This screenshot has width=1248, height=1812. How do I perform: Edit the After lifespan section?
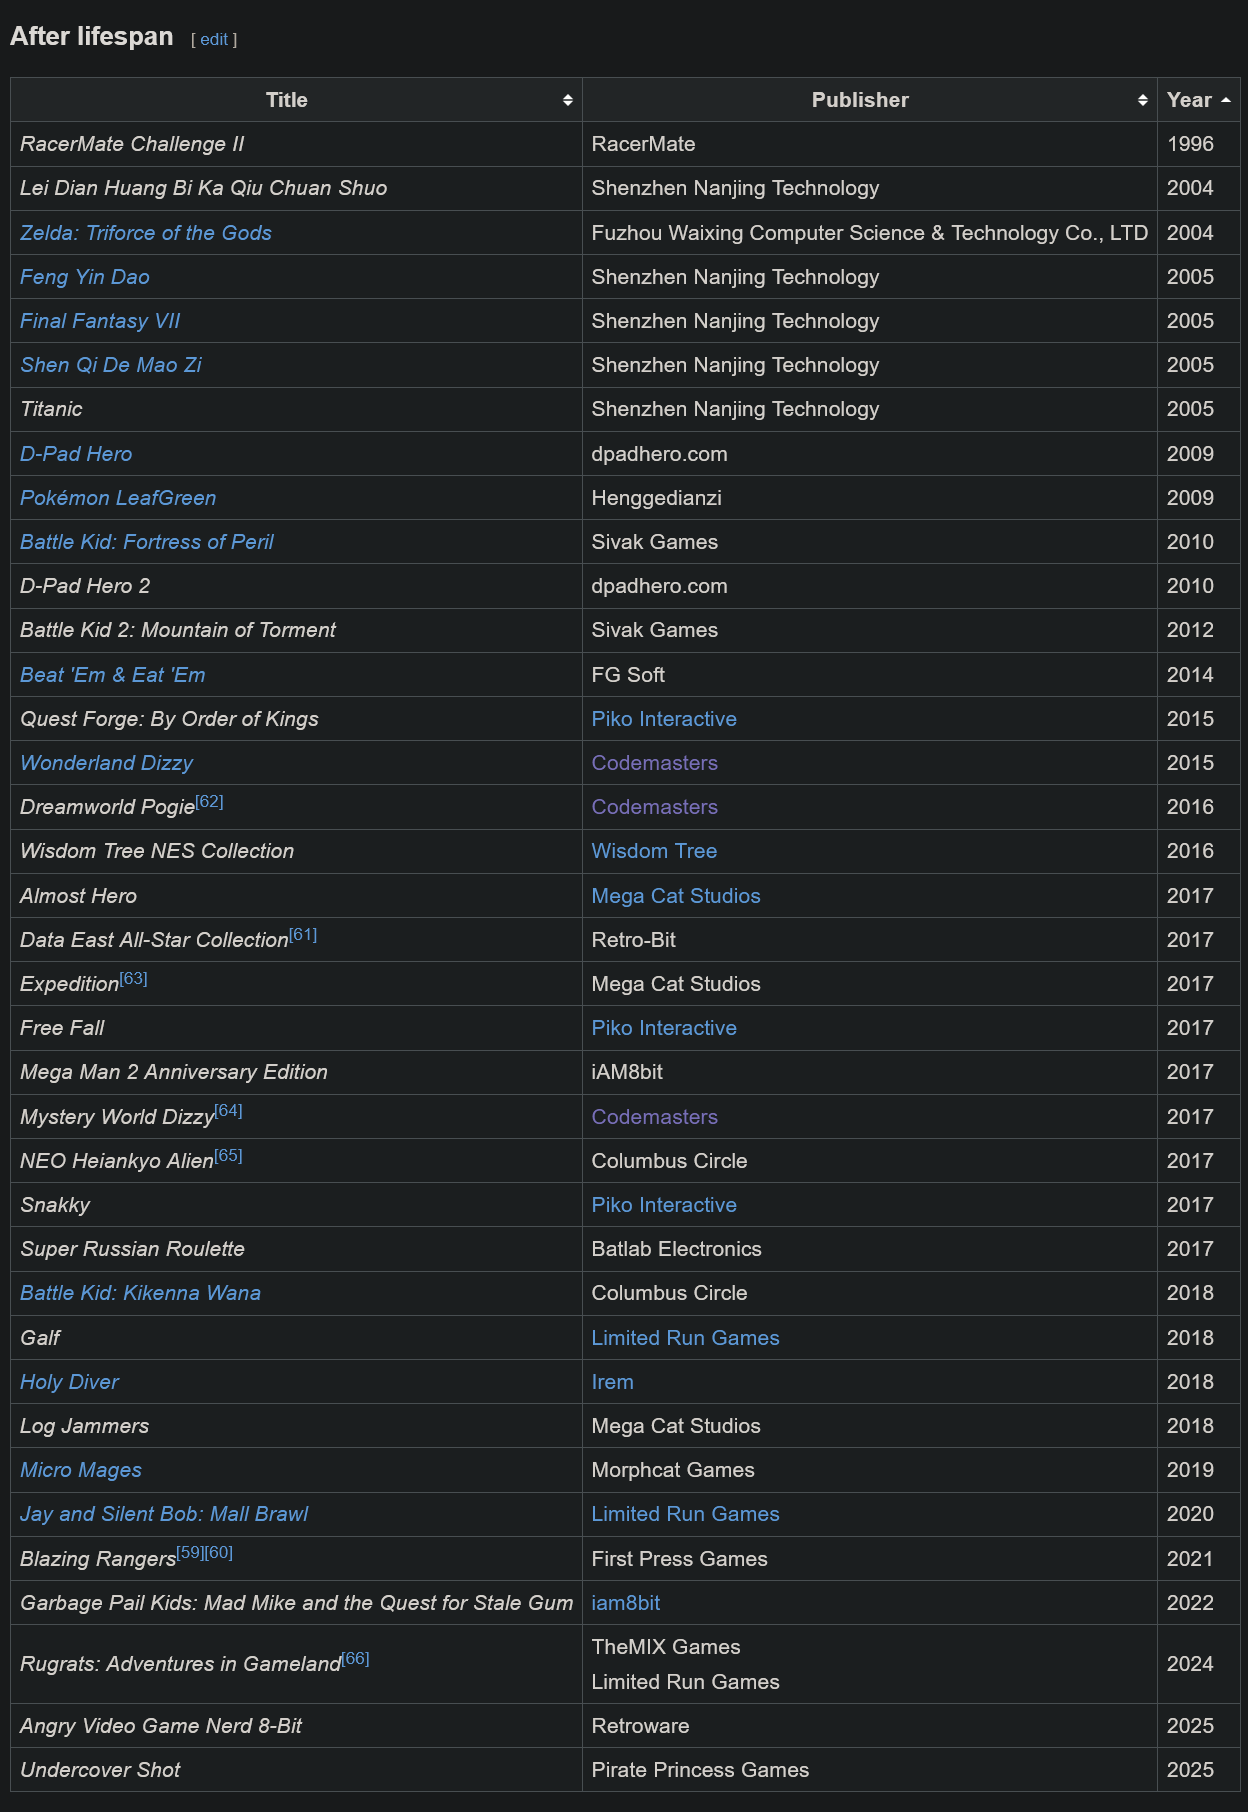click(214, 39)
